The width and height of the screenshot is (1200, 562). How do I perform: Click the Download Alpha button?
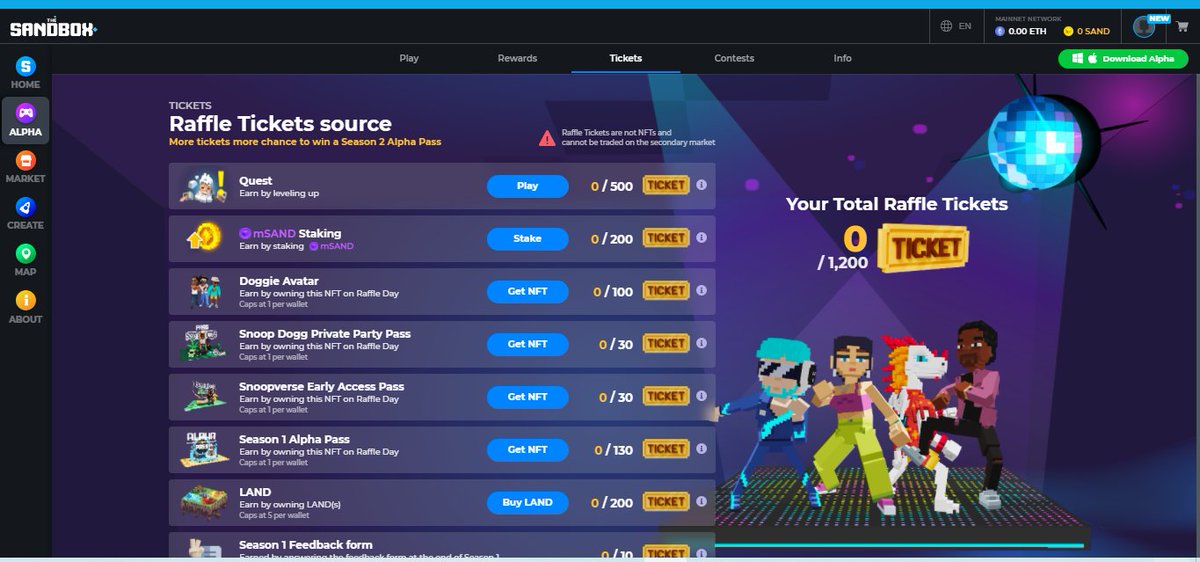1123,59
